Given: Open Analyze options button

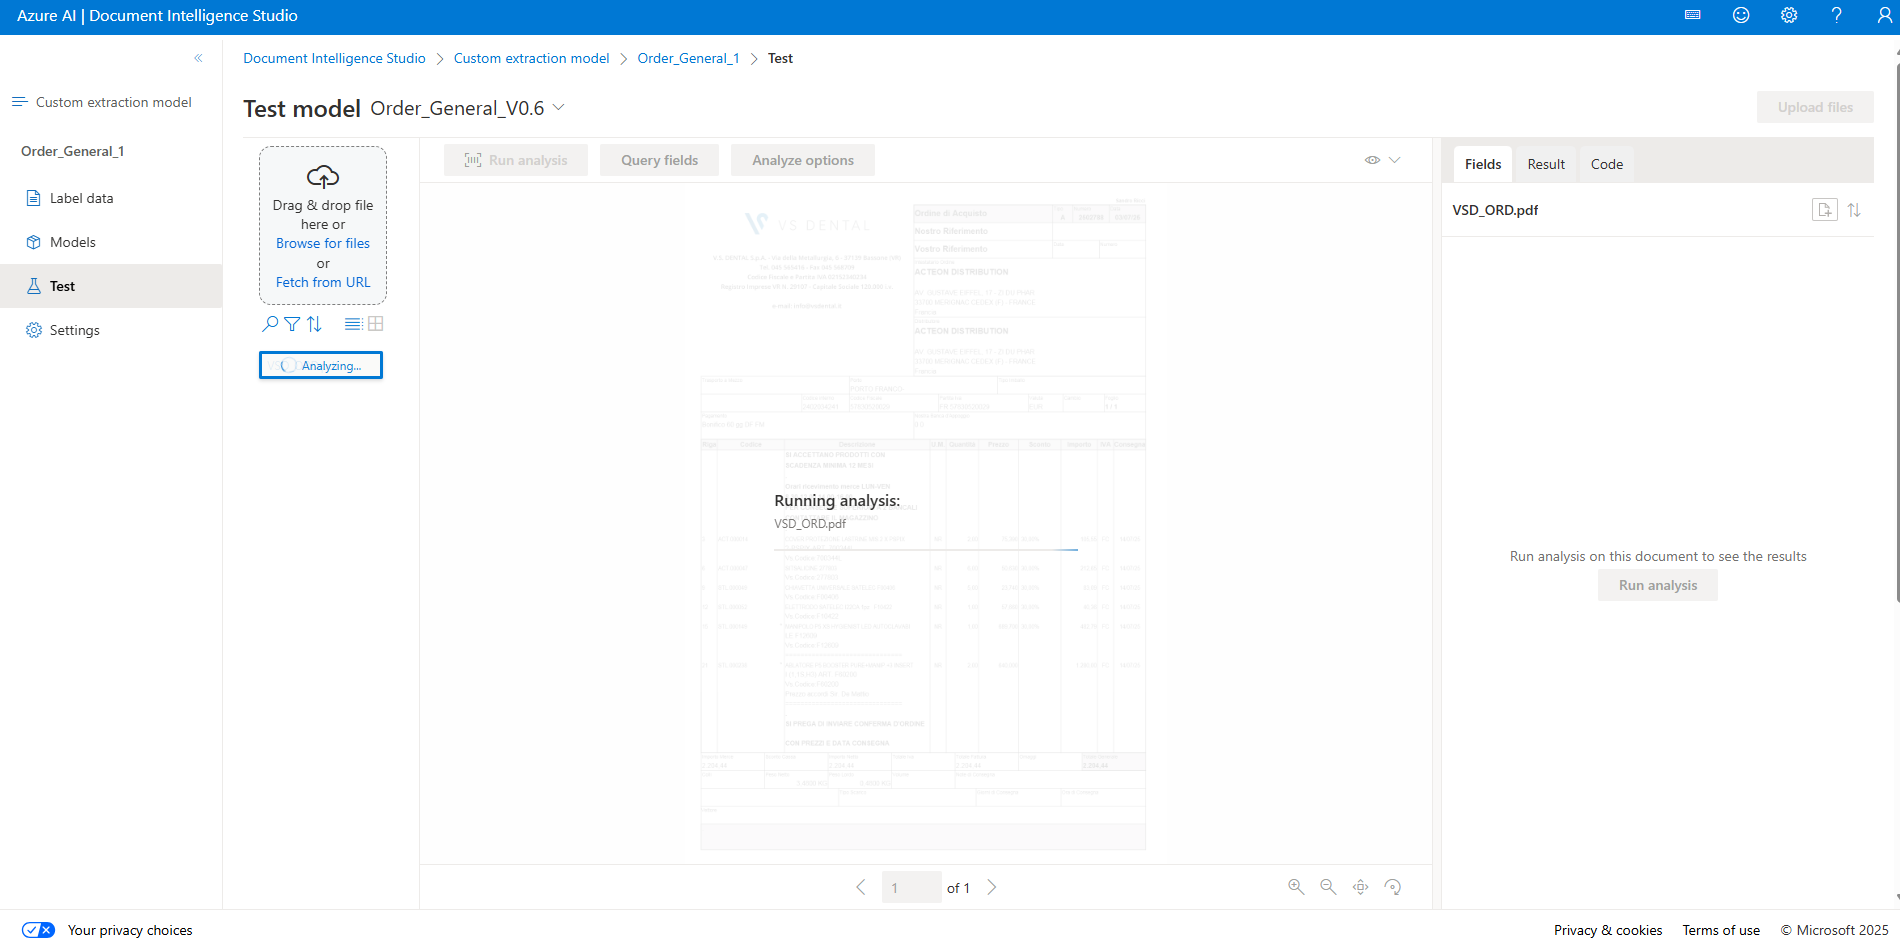Looking at the screenshot, I should [x=803, y=160].
